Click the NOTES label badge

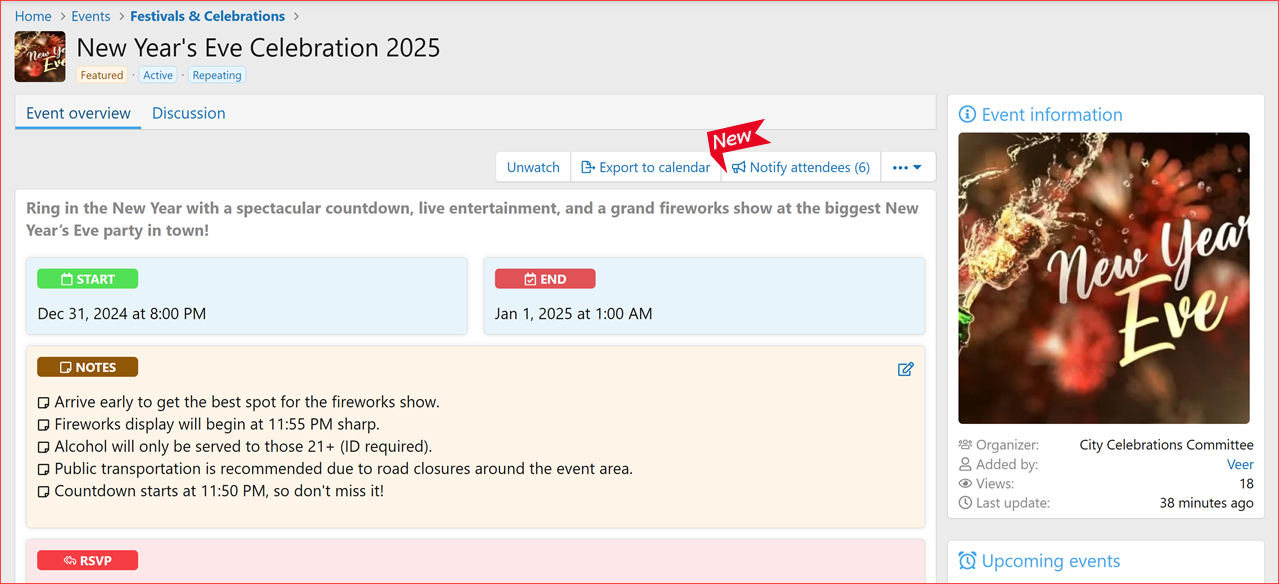point(88,367)
